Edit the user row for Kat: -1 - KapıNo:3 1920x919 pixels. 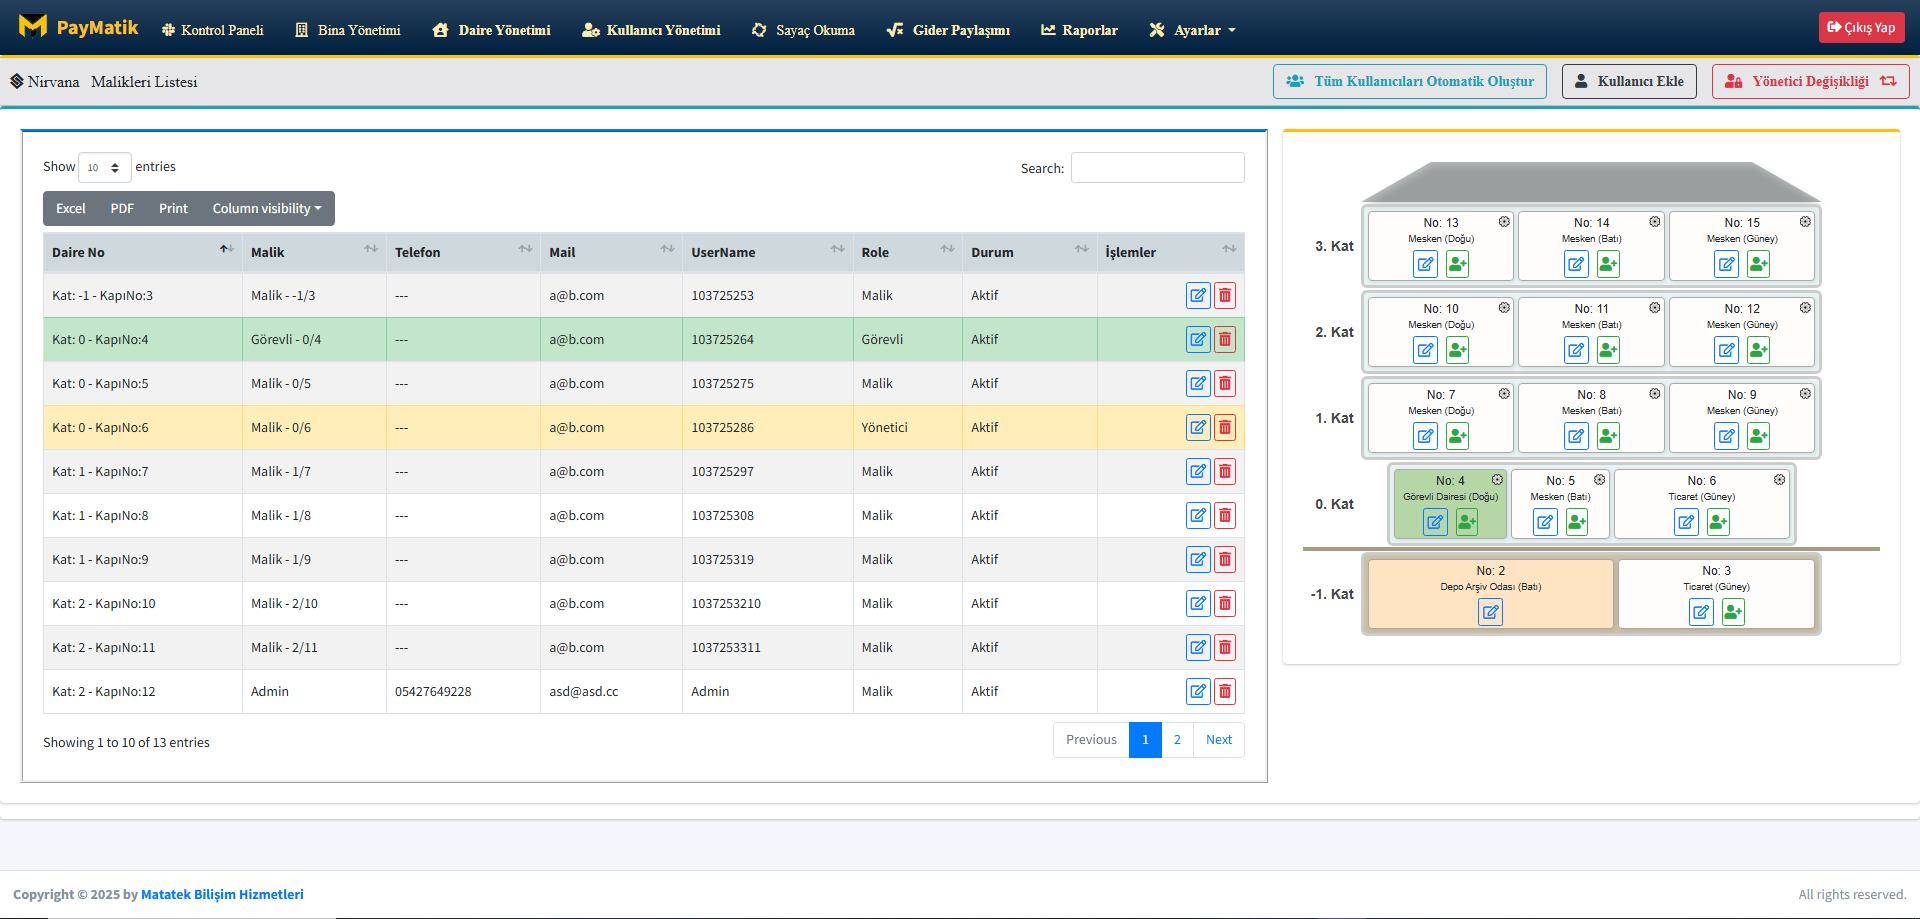[x=1198, y=295]
